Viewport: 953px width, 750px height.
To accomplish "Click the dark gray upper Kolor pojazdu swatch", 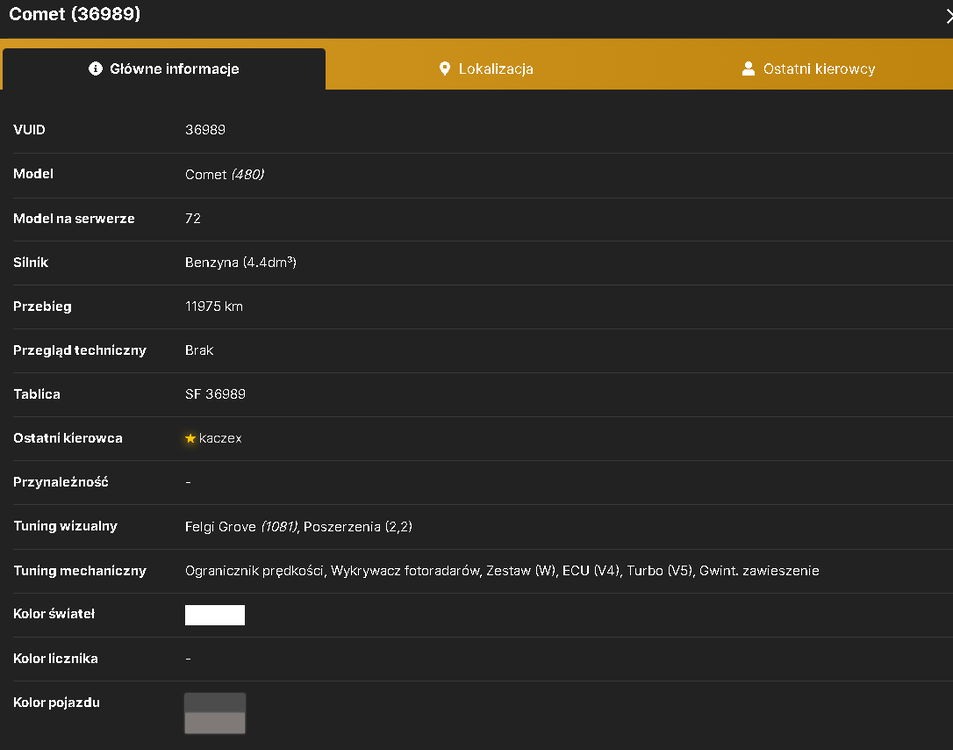I will tap(215, 703).
